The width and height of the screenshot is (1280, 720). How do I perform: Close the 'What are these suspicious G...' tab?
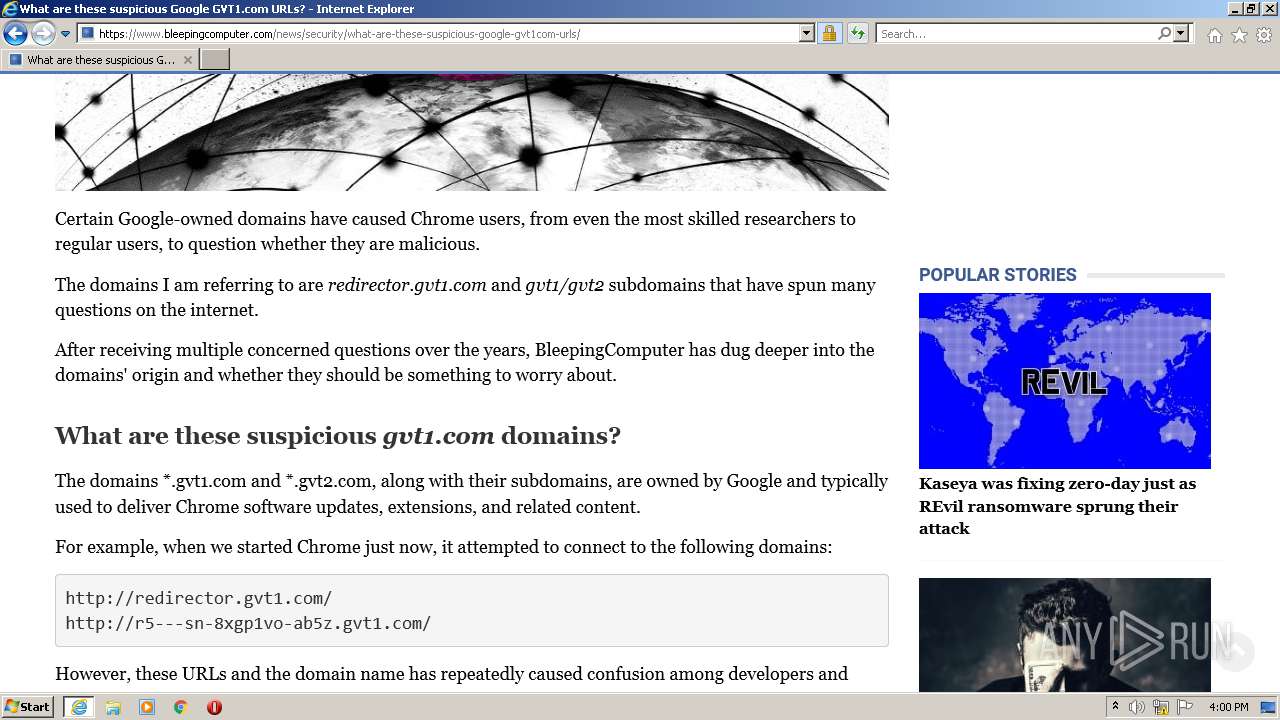[x=187, y=60]
